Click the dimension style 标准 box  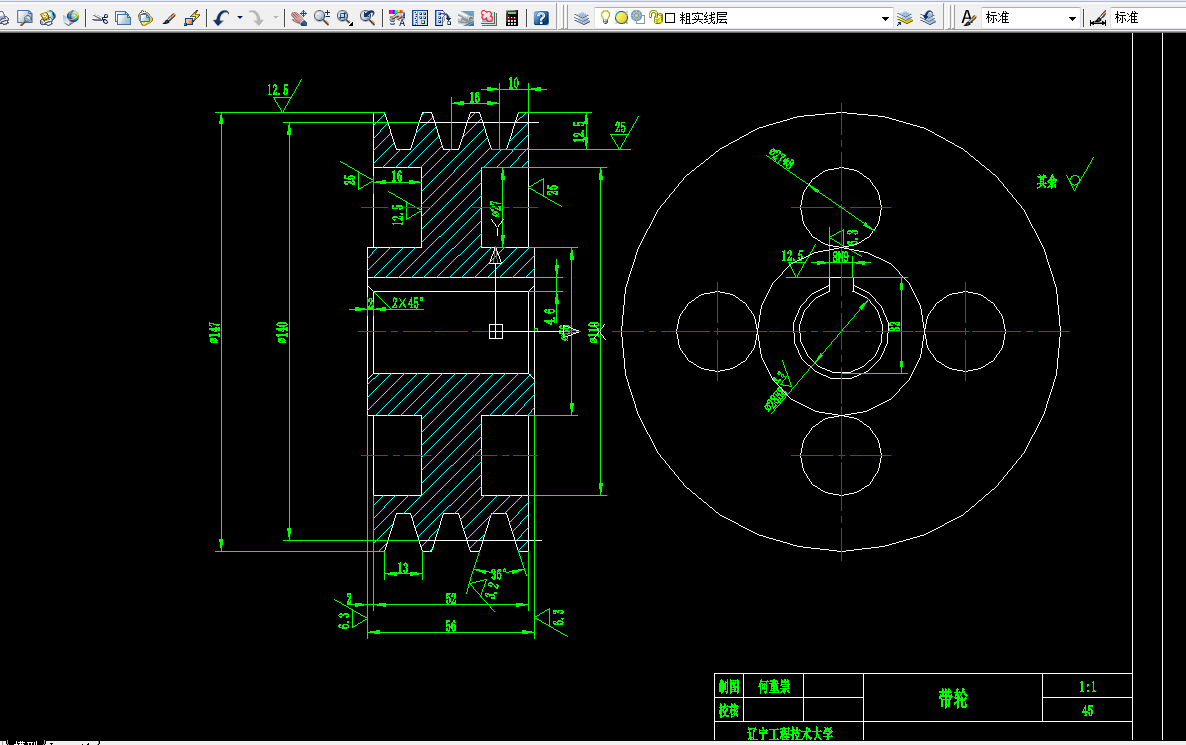[1148, 17]
